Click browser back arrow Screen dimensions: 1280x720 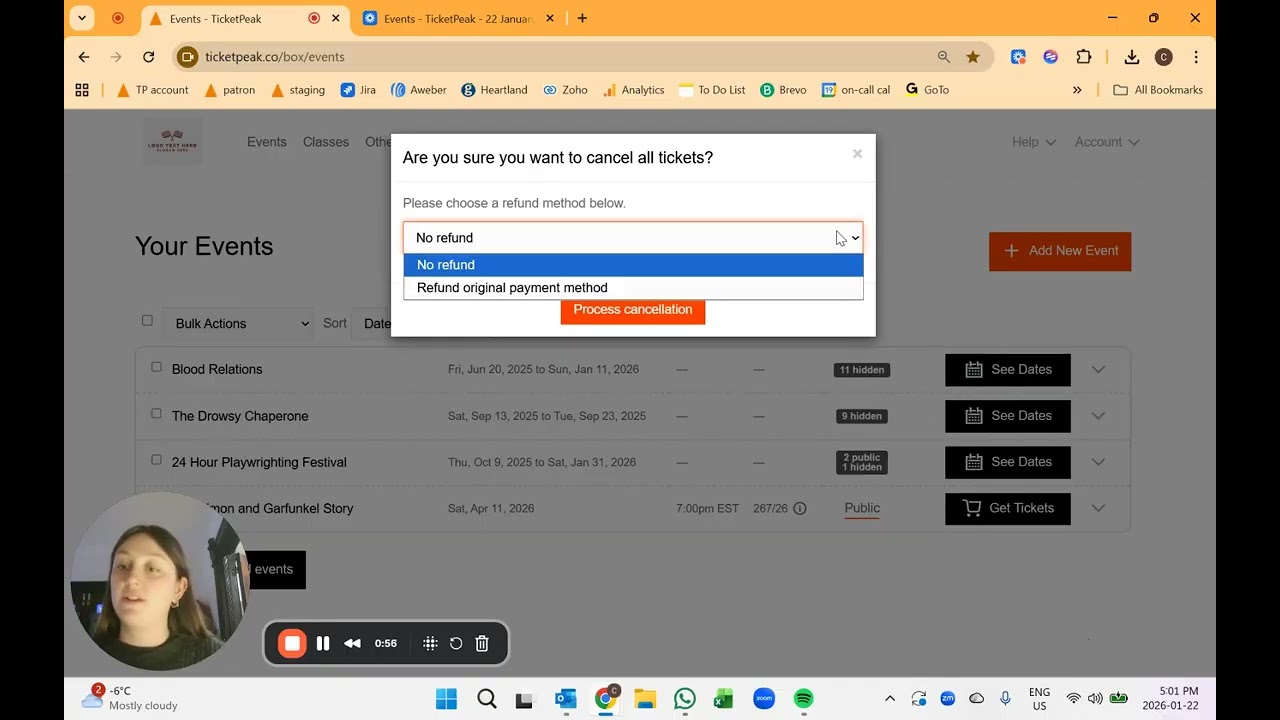point(84,57)
